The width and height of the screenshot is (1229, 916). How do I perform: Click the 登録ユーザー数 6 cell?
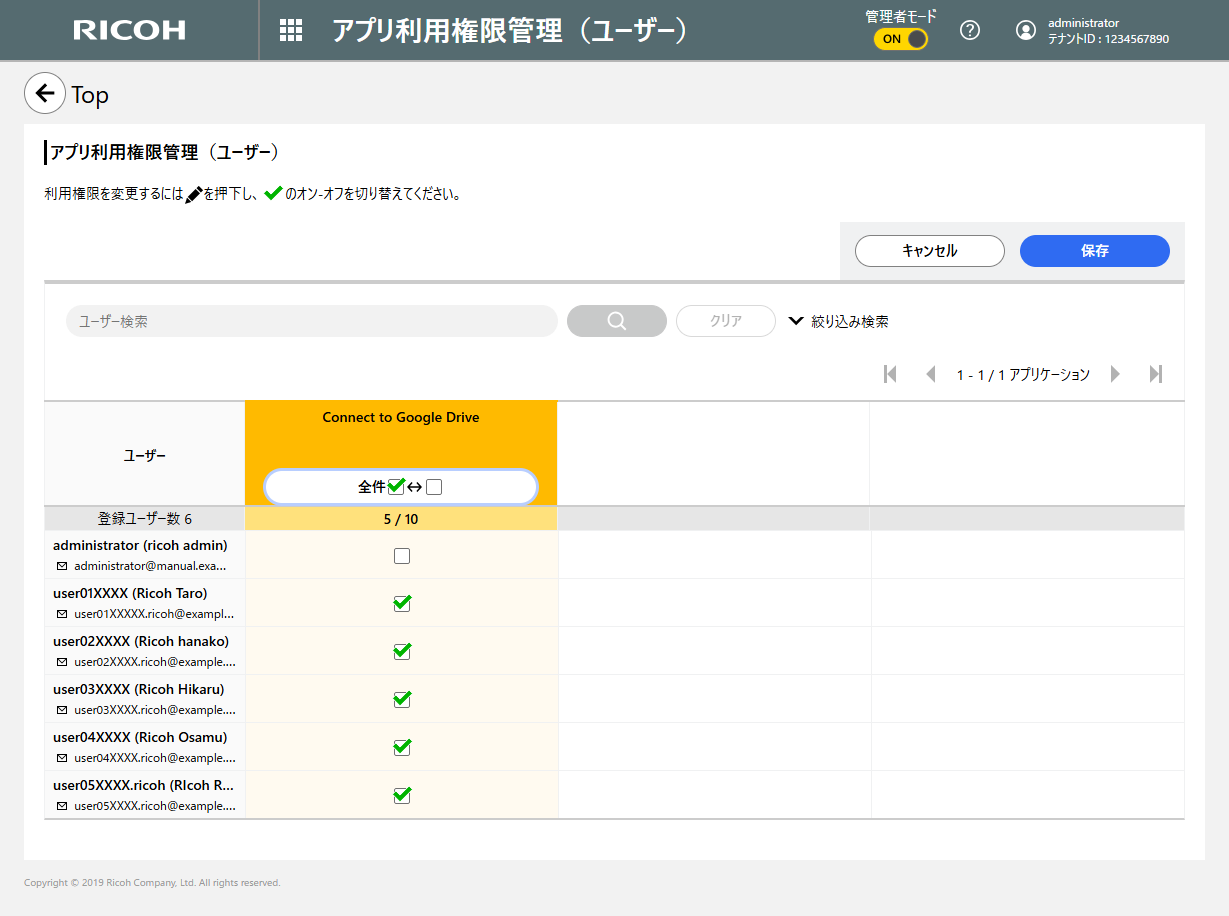145,519
